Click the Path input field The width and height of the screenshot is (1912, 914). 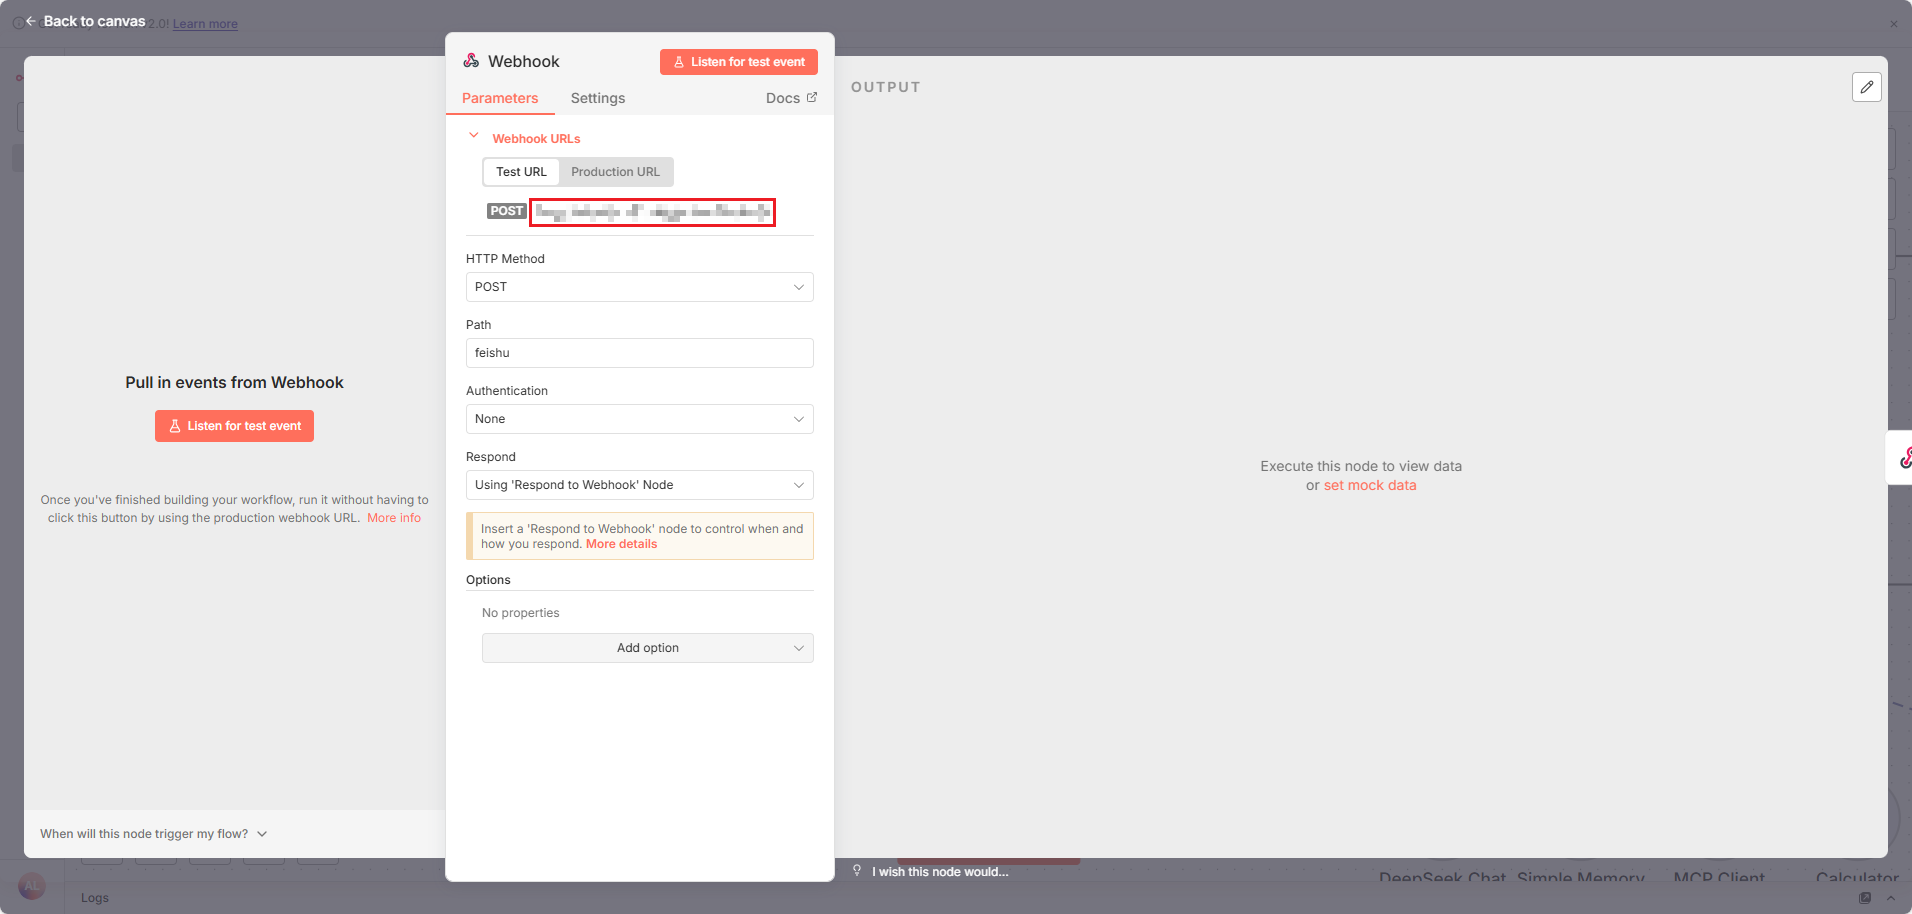[639, 353]
